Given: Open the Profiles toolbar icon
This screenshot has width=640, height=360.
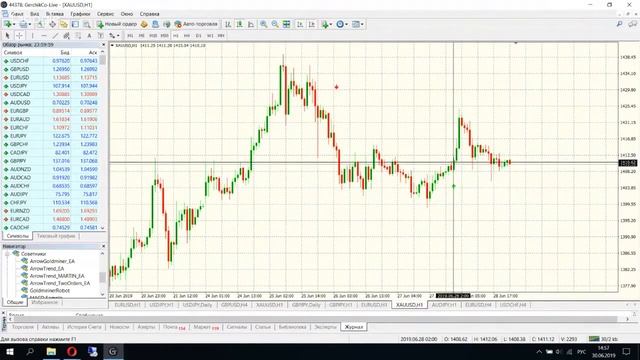Looking at the screenshot, I should [x=23, y=24].
